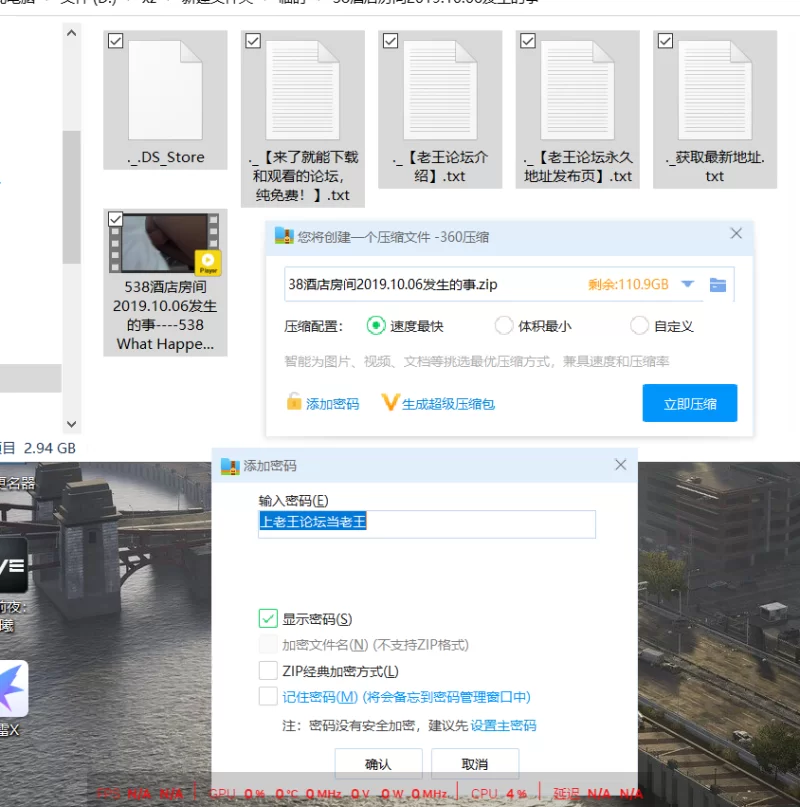This screenshot has height=807, width=800.
Task: Click the orange V super-compress icon
Action: (390, 402)
